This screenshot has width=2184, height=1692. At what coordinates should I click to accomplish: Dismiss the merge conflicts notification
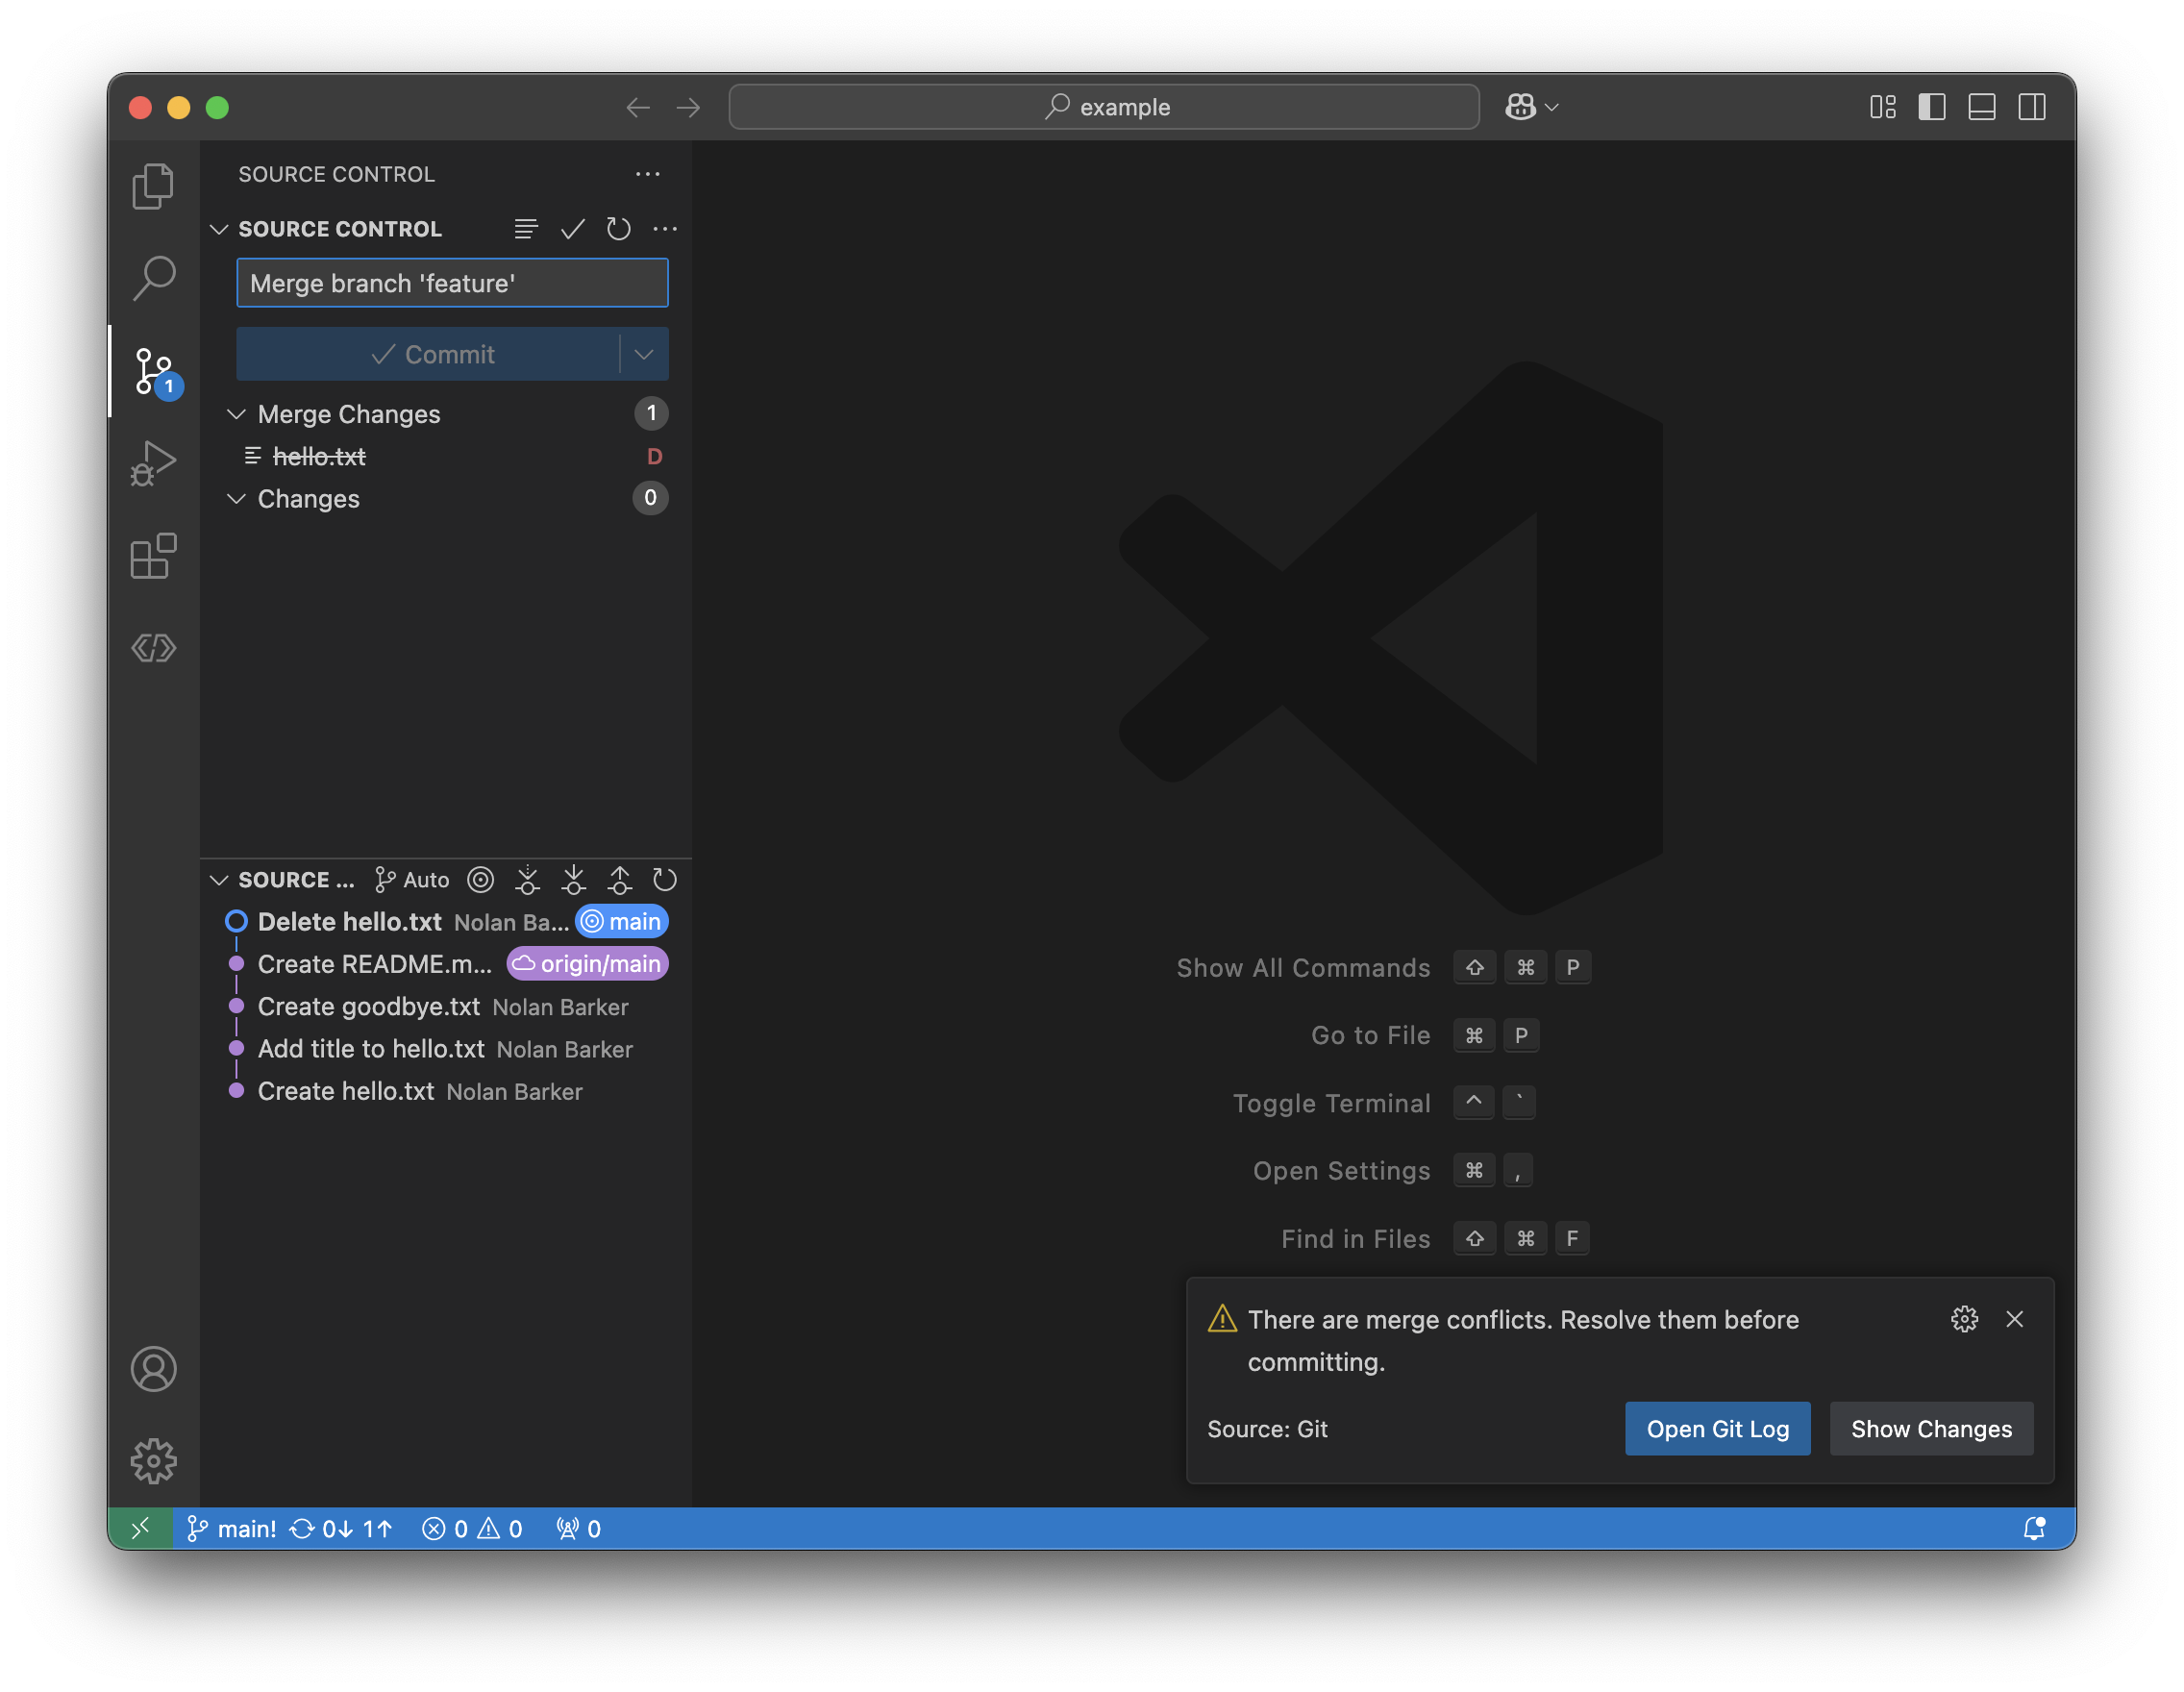click(x=2014, y=1319)
